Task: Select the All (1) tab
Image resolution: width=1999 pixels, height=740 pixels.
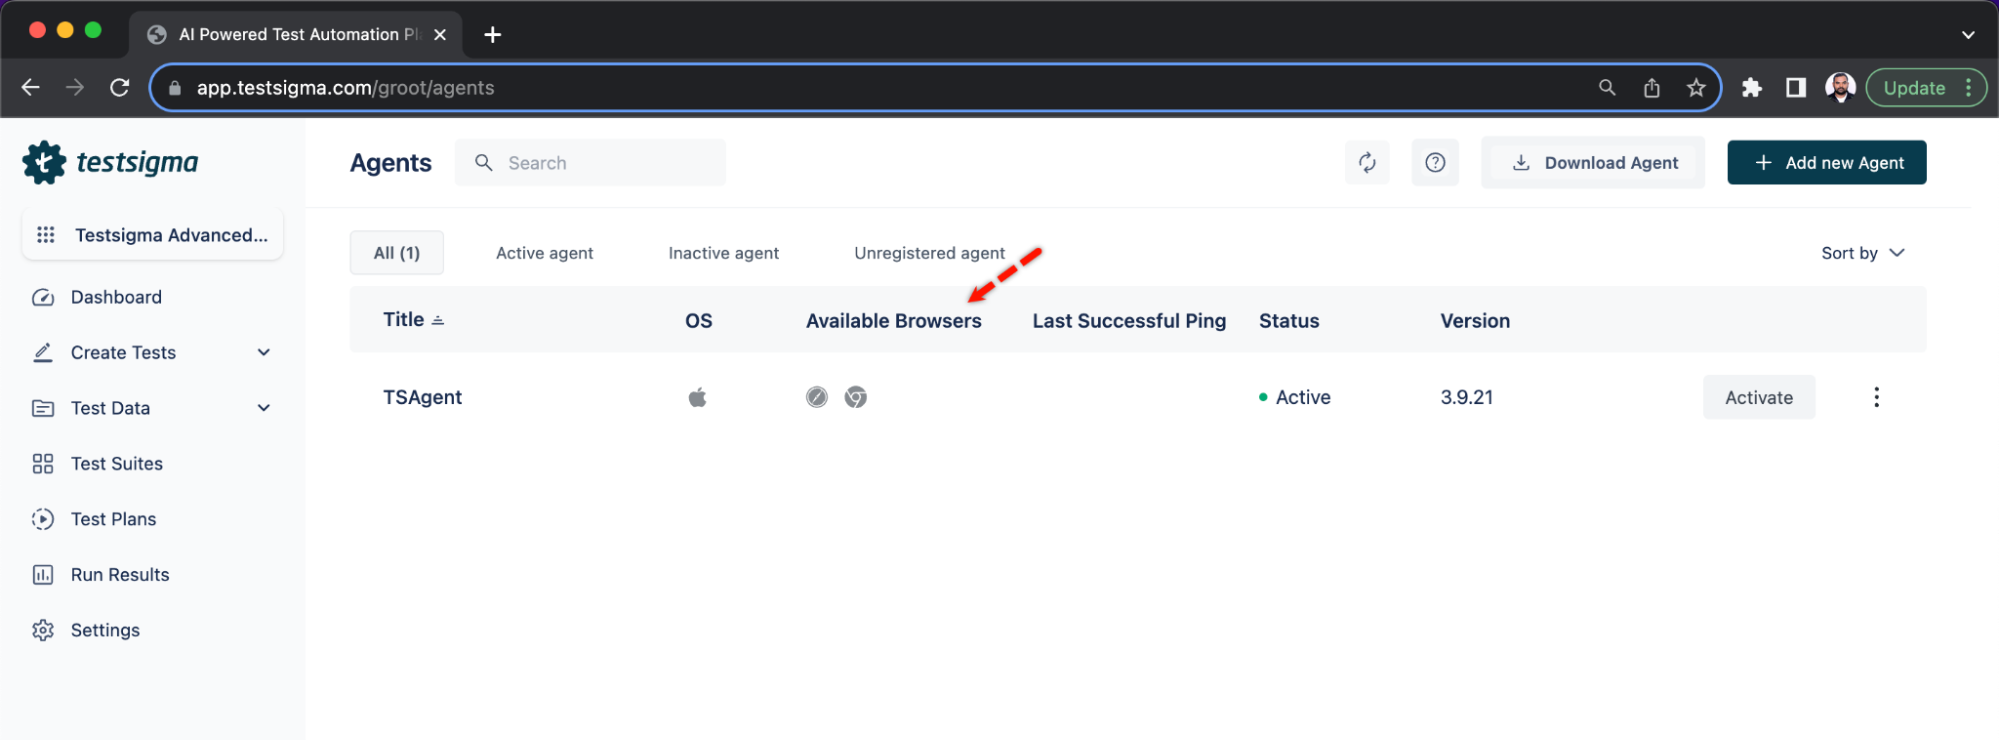Action: point(397,253)
